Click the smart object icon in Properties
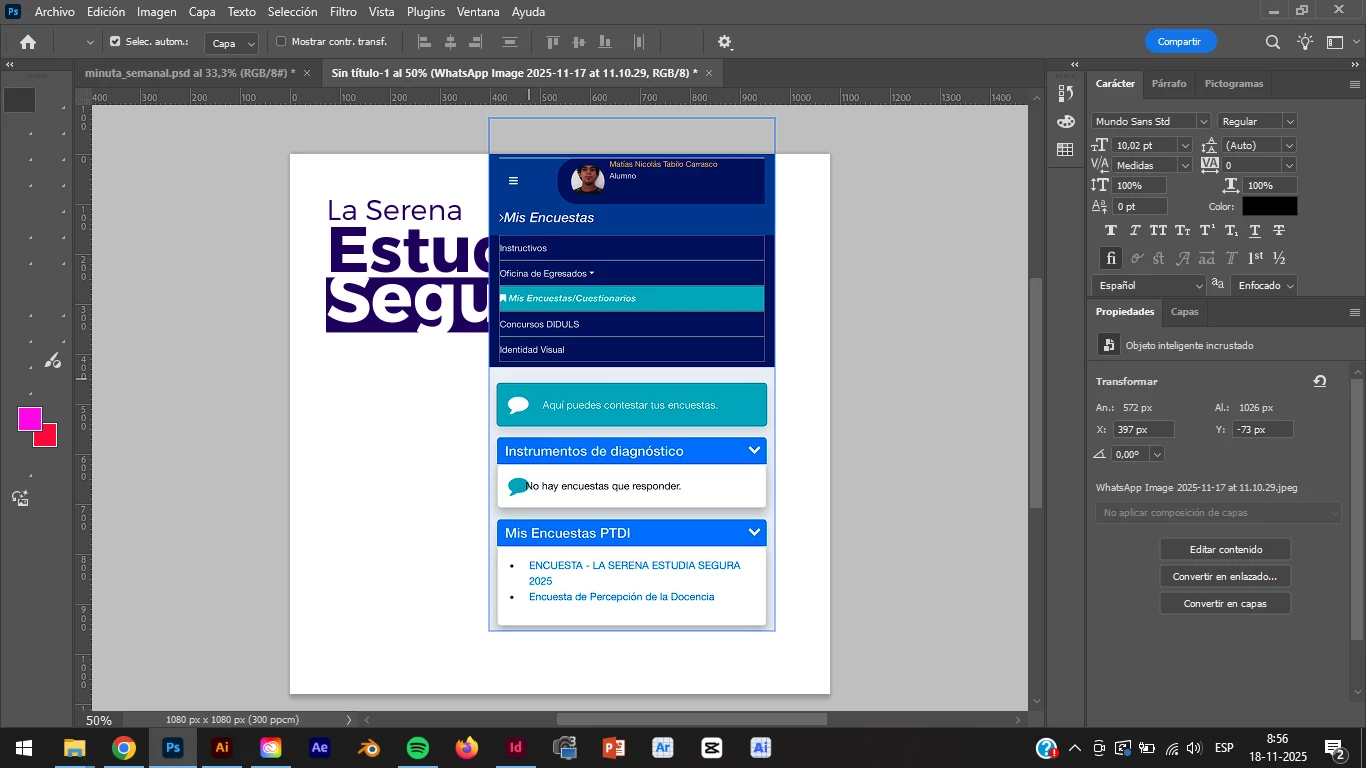 [1108, 345]
